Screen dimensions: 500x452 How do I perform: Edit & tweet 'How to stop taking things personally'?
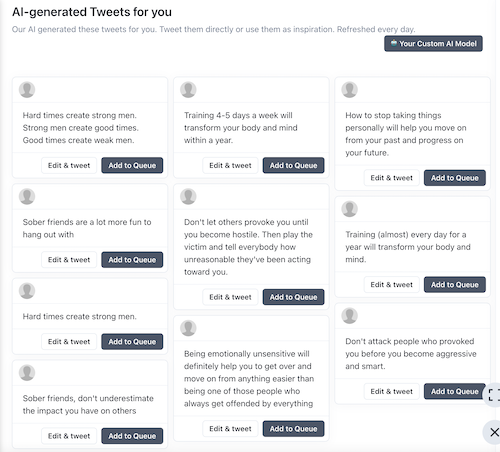(x=392, y=178)
